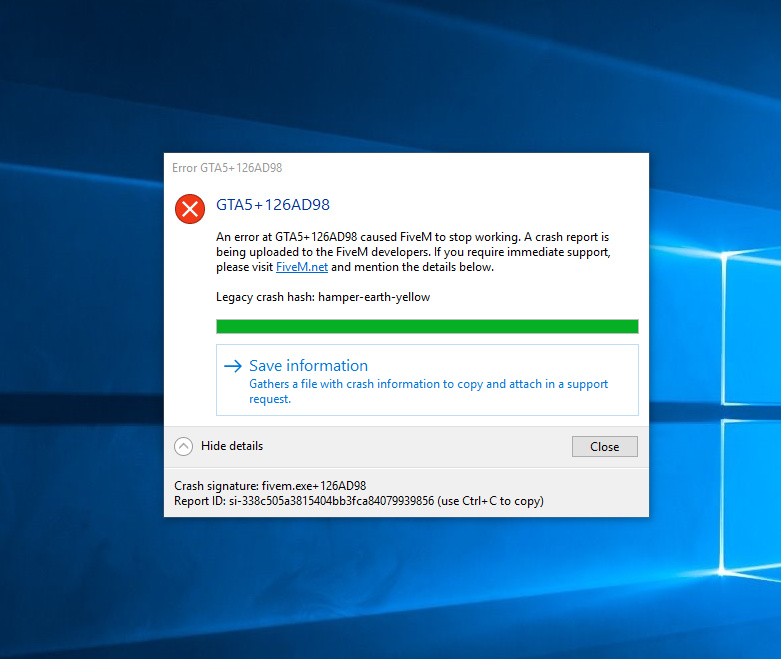Click the red error X icon
781x659 pixels.
(x=190, y=209)
